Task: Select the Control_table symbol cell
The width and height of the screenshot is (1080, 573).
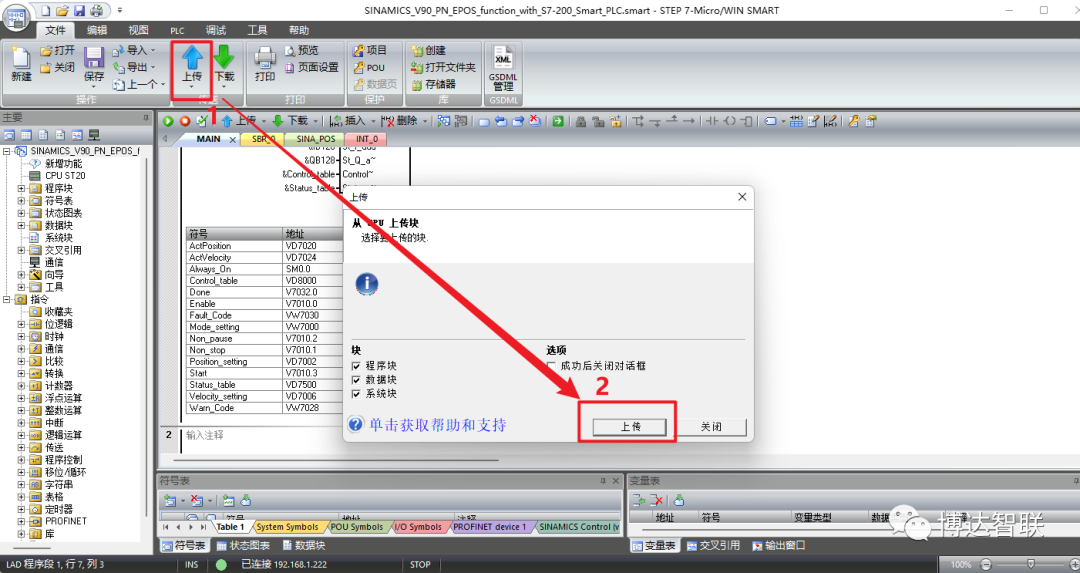Action: [x=234, y=281]
